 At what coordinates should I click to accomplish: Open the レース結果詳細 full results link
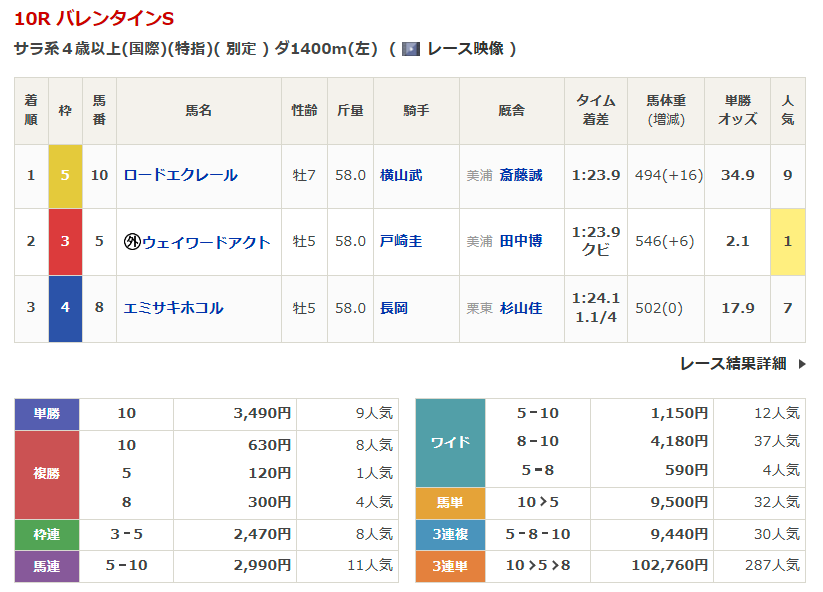click(x=732, y=364)
